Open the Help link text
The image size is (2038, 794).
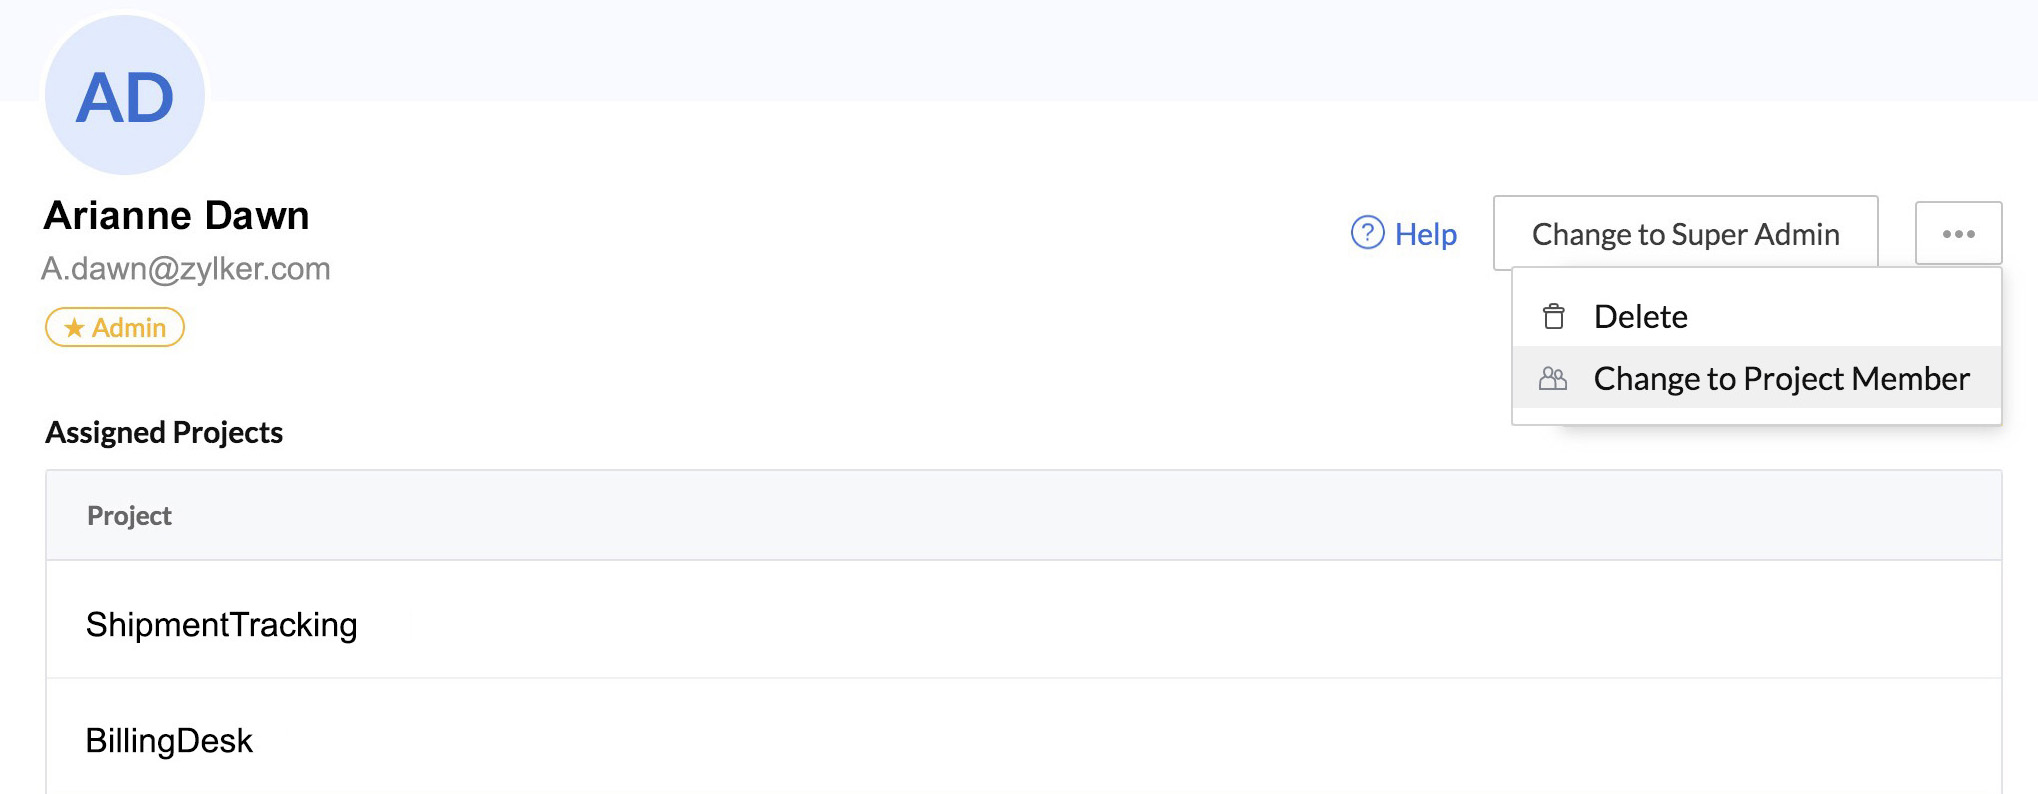pos(1425,234)
